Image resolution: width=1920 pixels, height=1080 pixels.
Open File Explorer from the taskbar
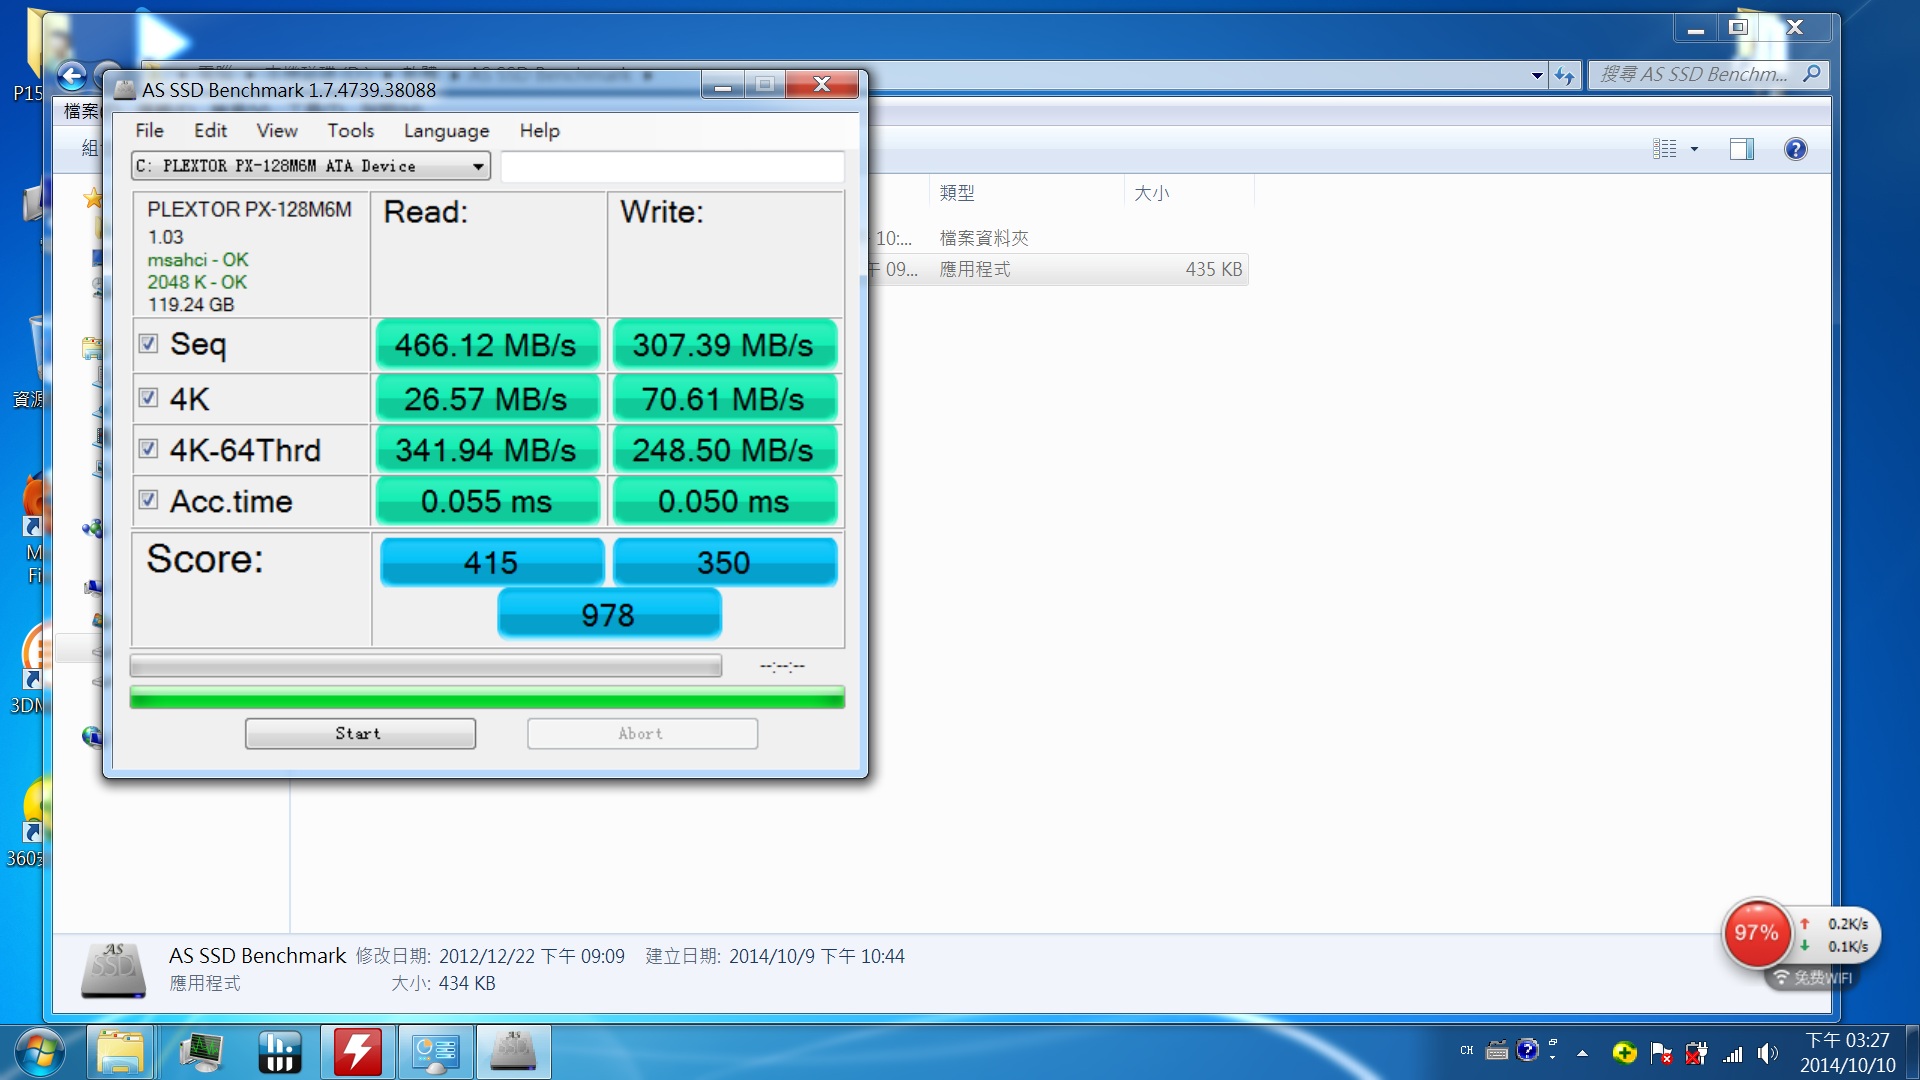pyautogui.click(x=120, y=1052)
